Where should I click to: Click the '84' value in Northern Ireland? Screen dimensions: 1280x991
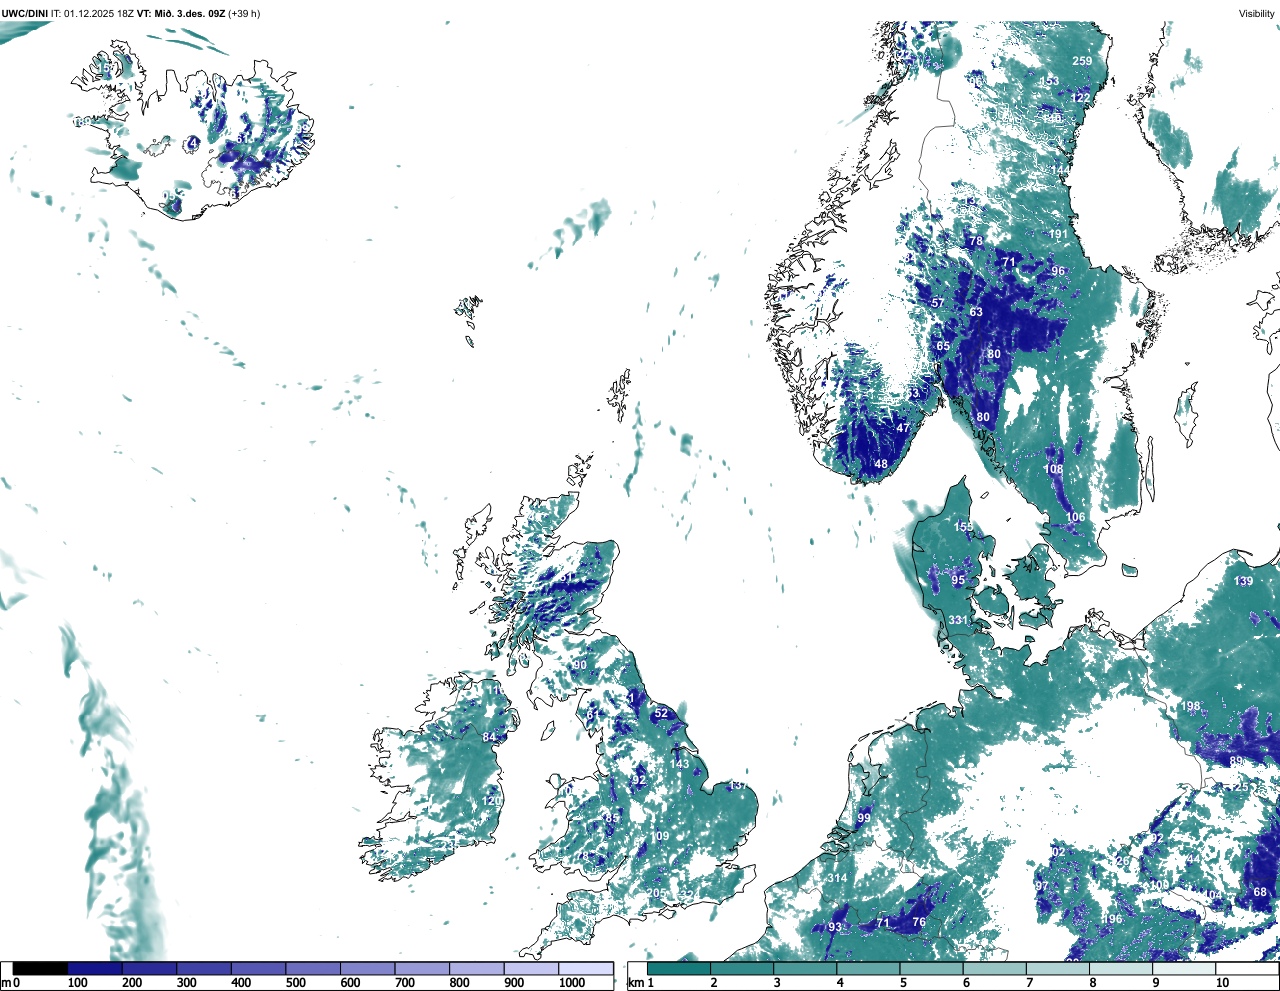489,738
